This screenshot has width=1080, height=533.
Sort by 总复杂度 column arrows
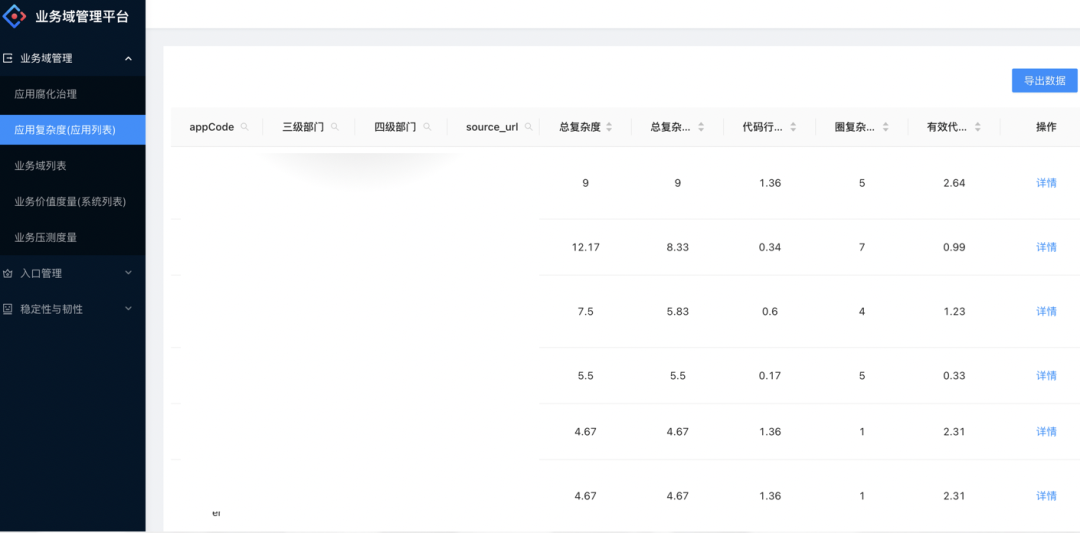point(609,127)
